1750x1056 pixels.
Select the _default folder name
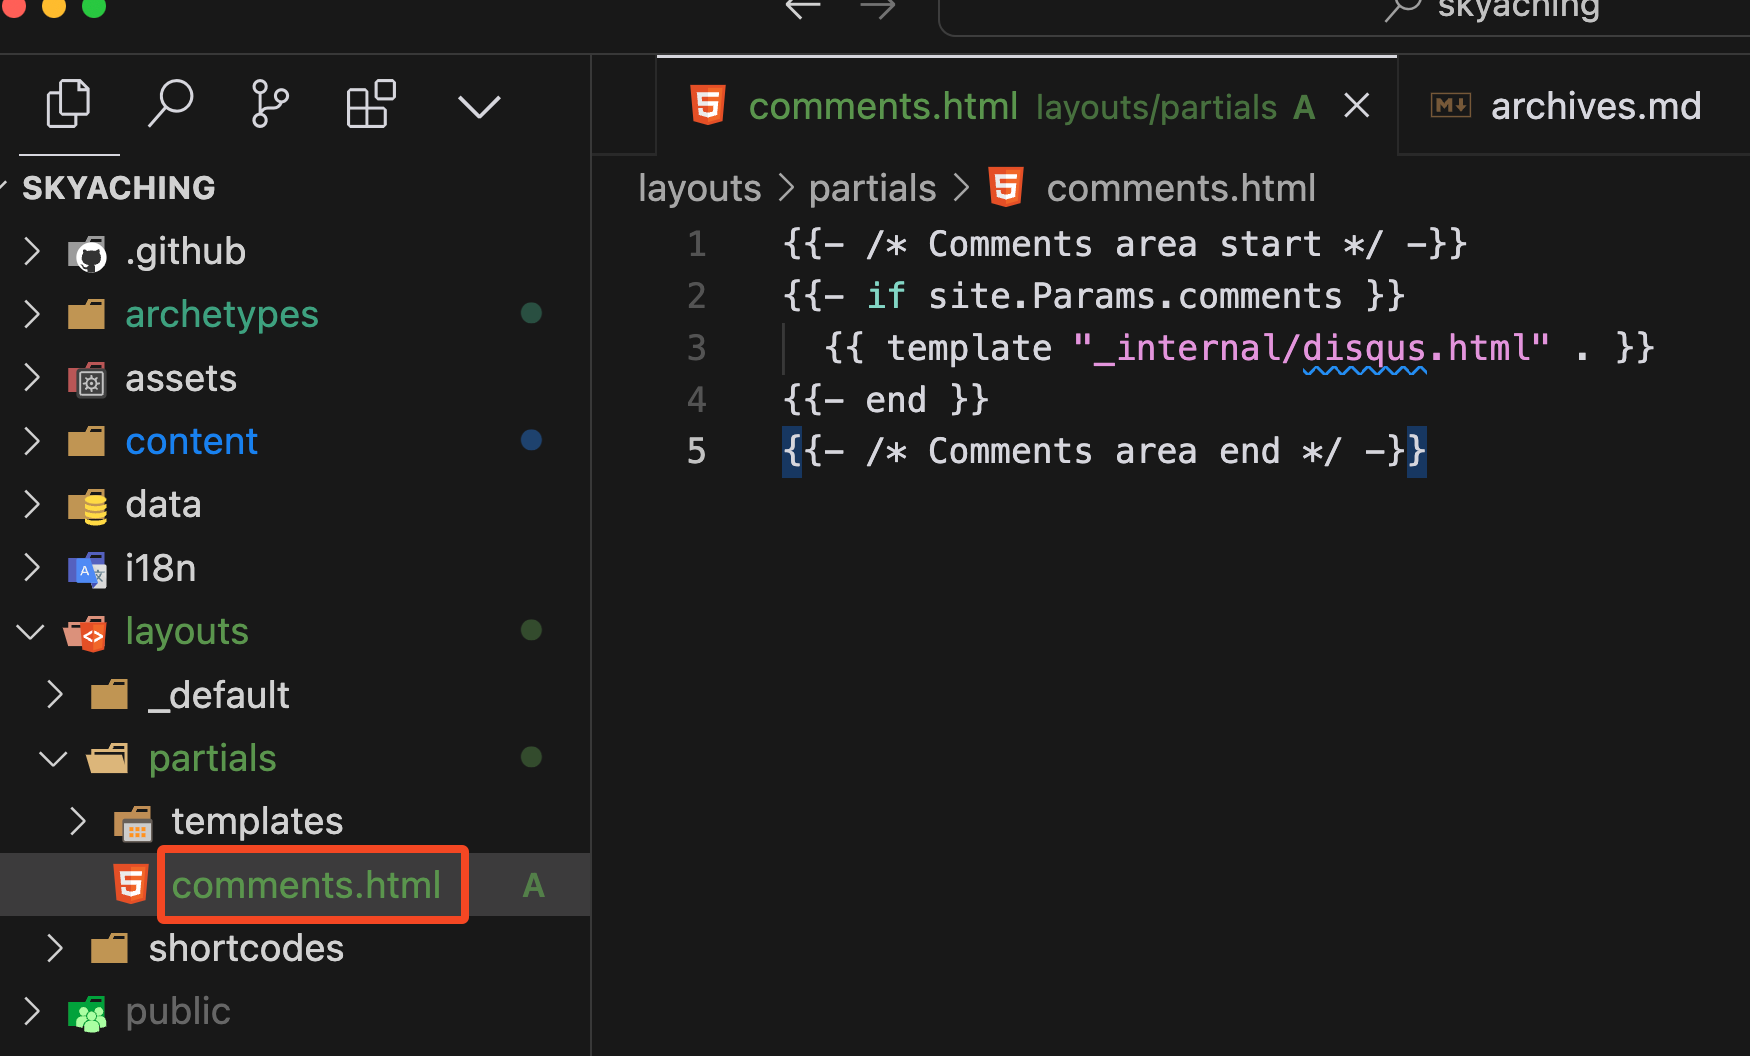point(219,695)
